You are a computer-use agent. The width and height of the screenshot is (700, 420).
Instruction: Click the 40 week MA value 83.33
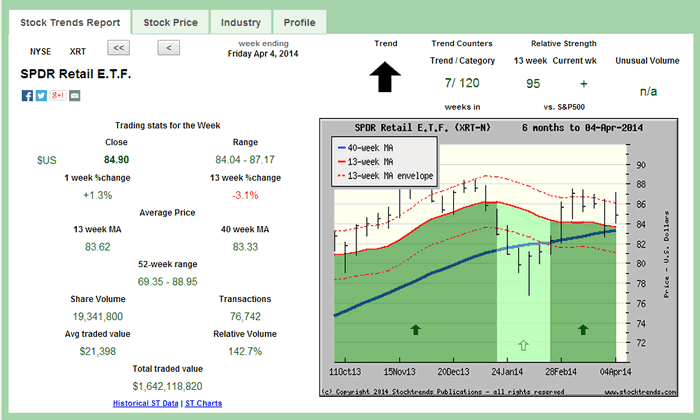click(245, 247)
